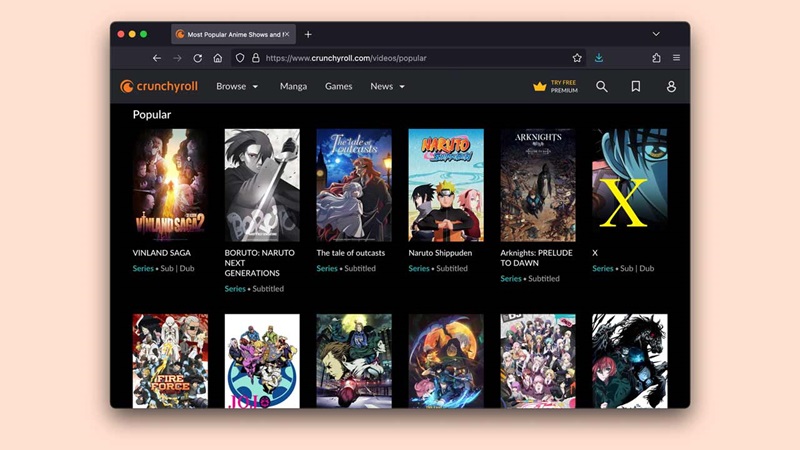Open the Firefox downloads arrow icon
800x450 pixels.
pyautogui.click(x=599, y=58)
